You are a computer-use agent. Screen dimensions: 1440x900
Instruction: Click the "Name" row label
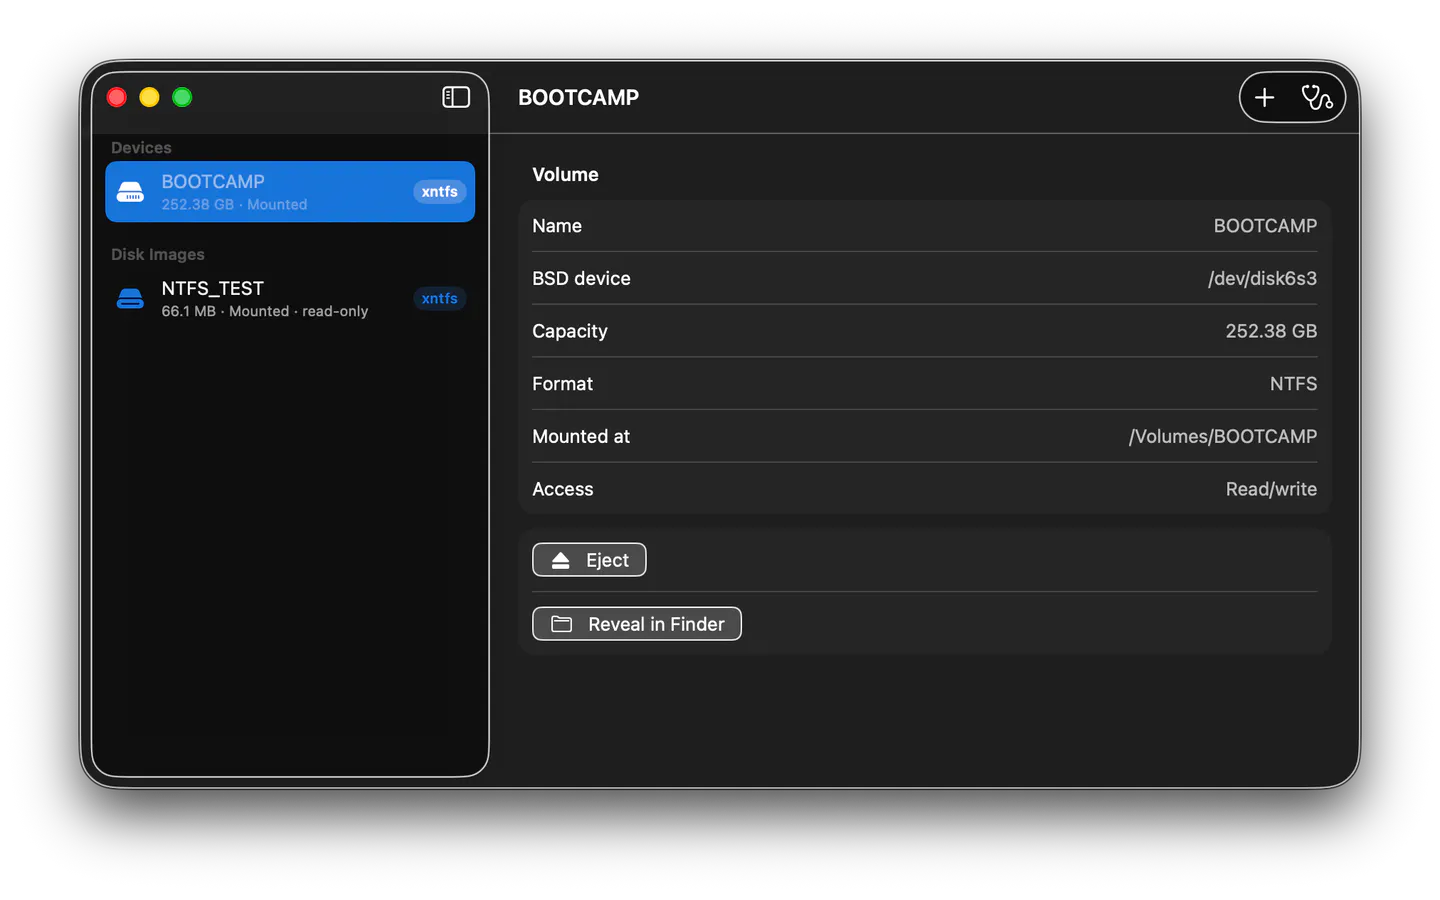(557, 226)
